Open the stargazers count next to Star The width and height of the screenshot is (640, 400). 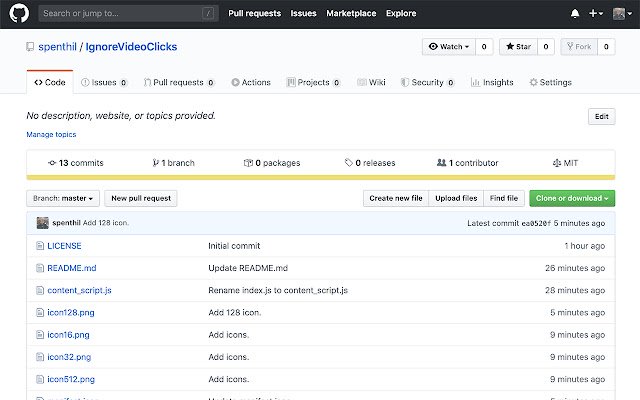[546, 47]
